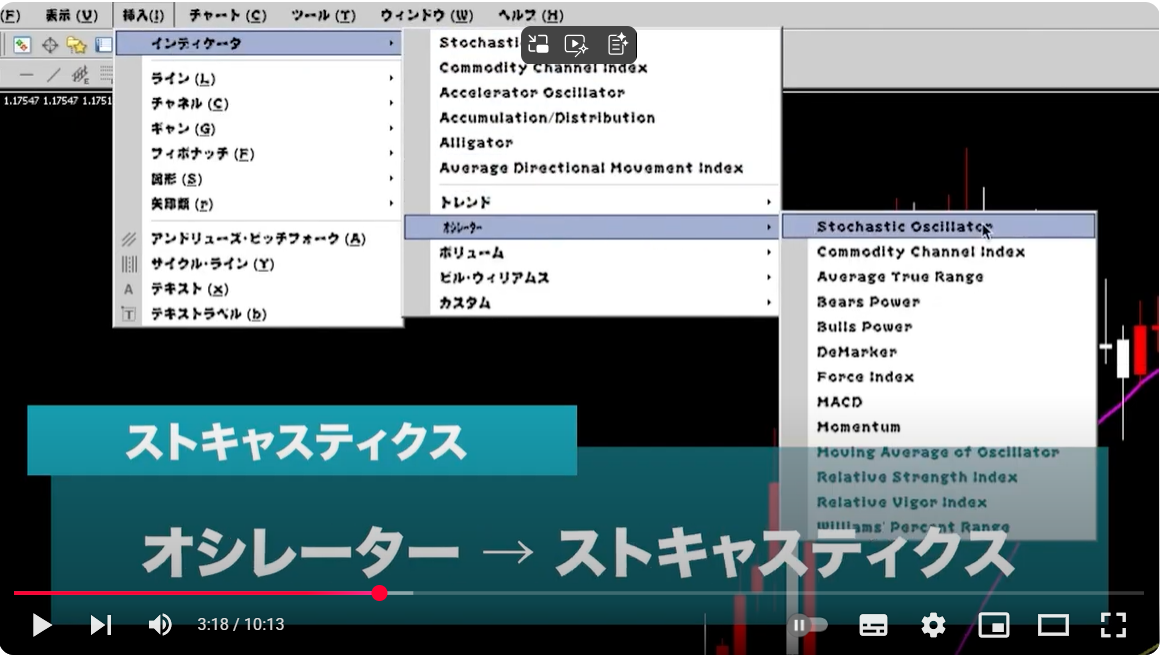
Task: Open the 挿入 (I) menu
Action: pyautogui.click(x=142, y=15)
